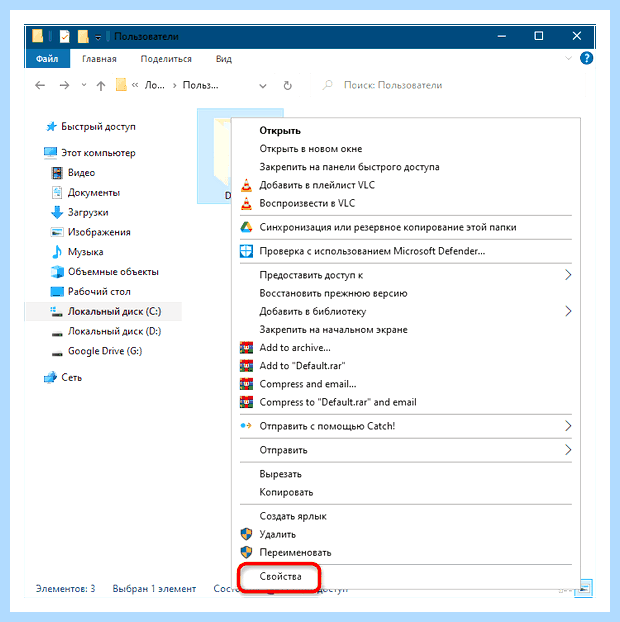The image size is (620, 622).
Task: Click Выбран 1 элемент in the status bar
Action: tap(154, 589)
